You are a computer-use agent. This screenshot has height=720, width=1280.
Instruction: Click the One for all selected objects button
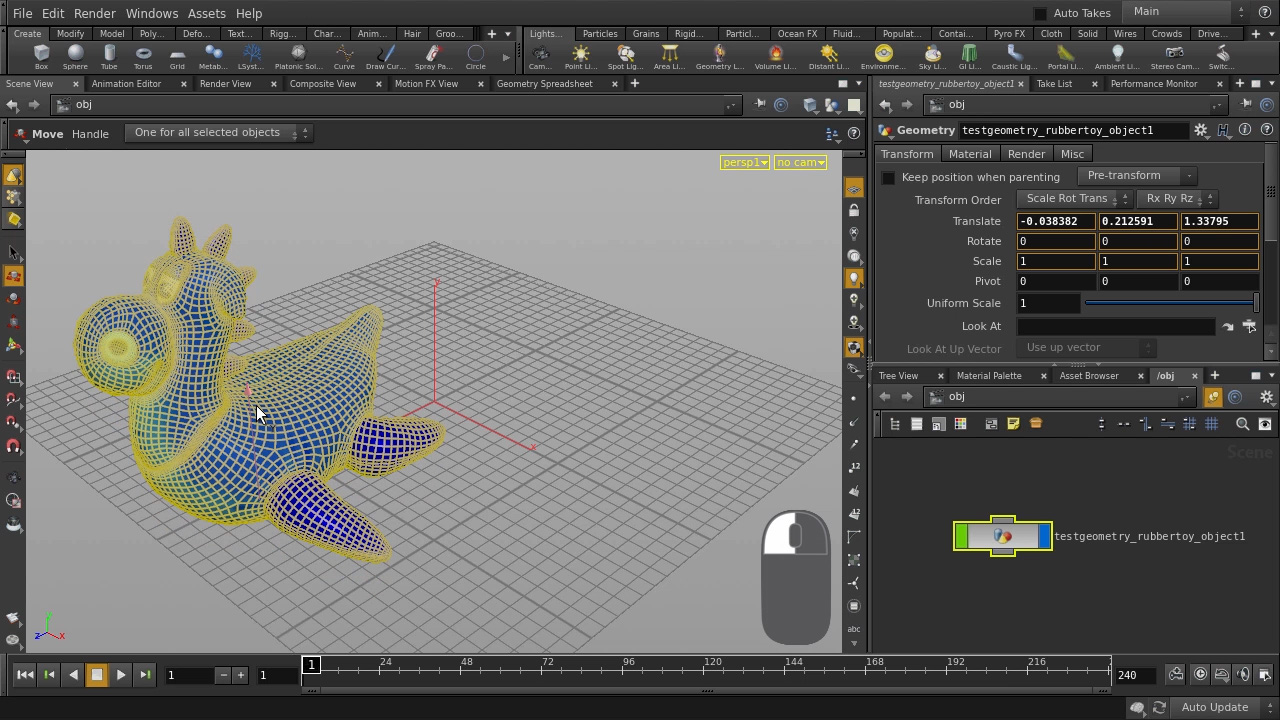(x=207, y=132)
